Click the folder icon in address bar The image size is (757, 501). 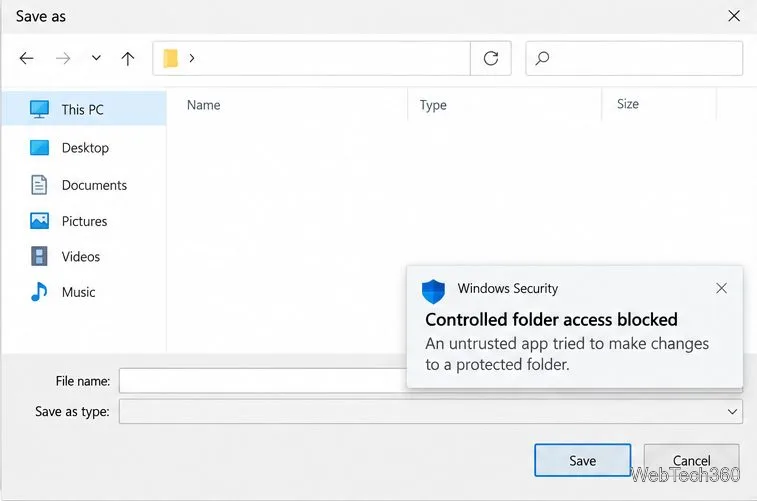coord(170,58)
